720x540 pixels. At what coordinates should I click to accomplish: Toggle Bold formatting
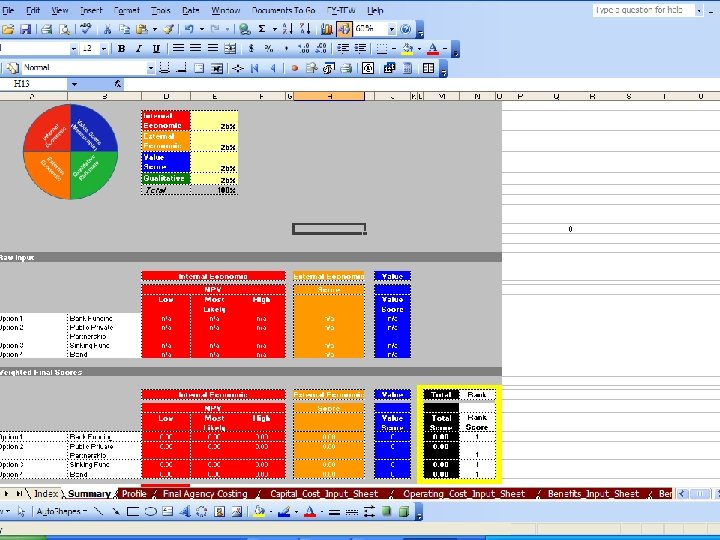click(x=121, y=49)
